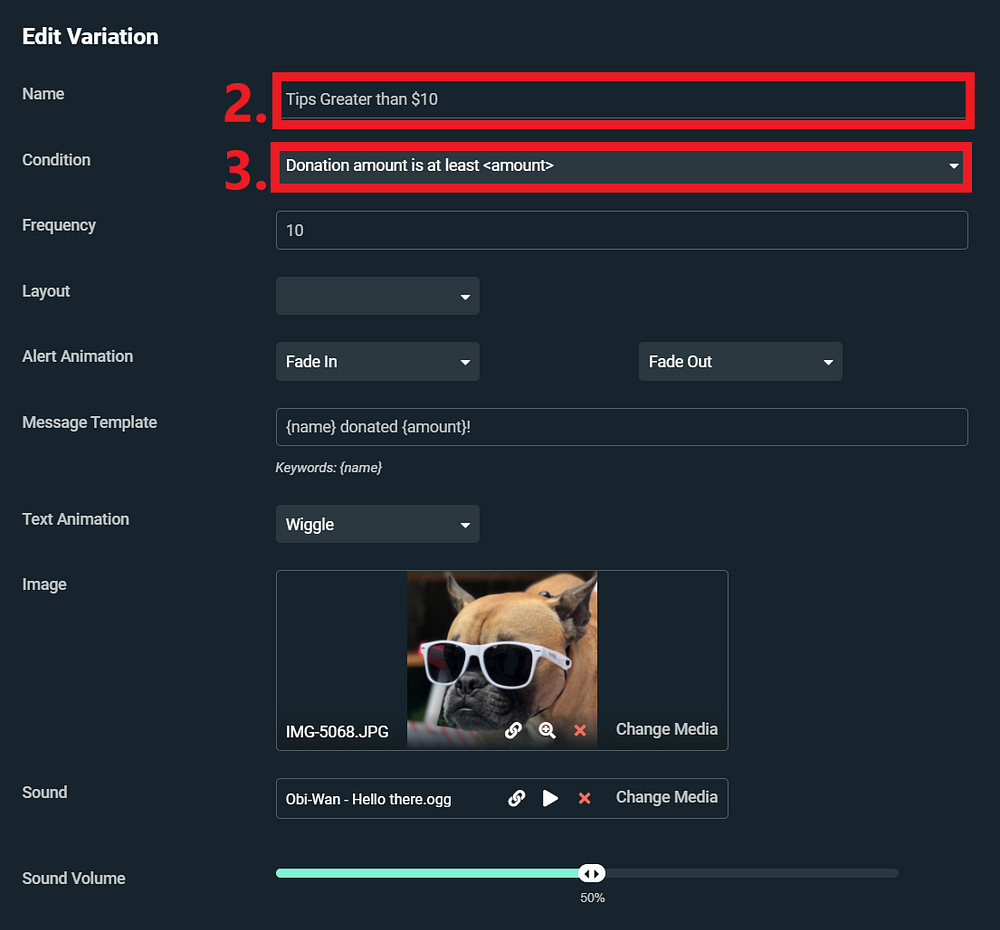This screenshot has width=1000, height=930.
Task: Open the Wiggle text animation dropdown
Action: coord(378,524)
